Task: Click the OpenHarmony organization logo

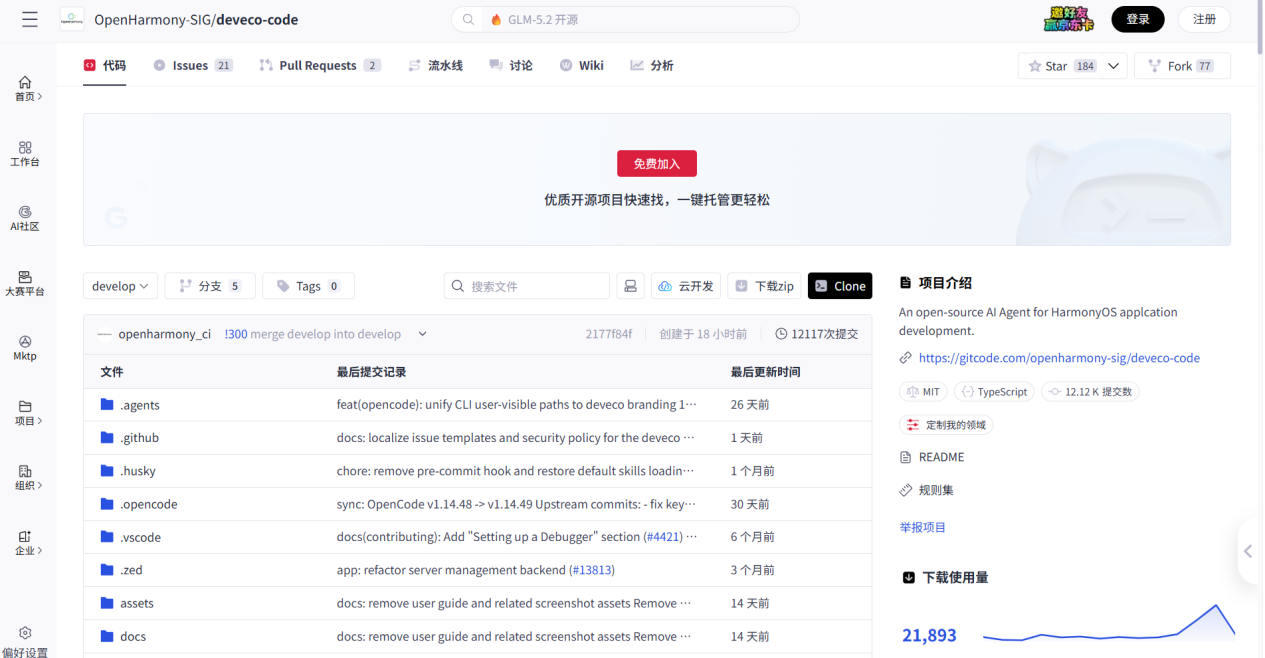Action: pyautogui.click(x=72, y=19)
